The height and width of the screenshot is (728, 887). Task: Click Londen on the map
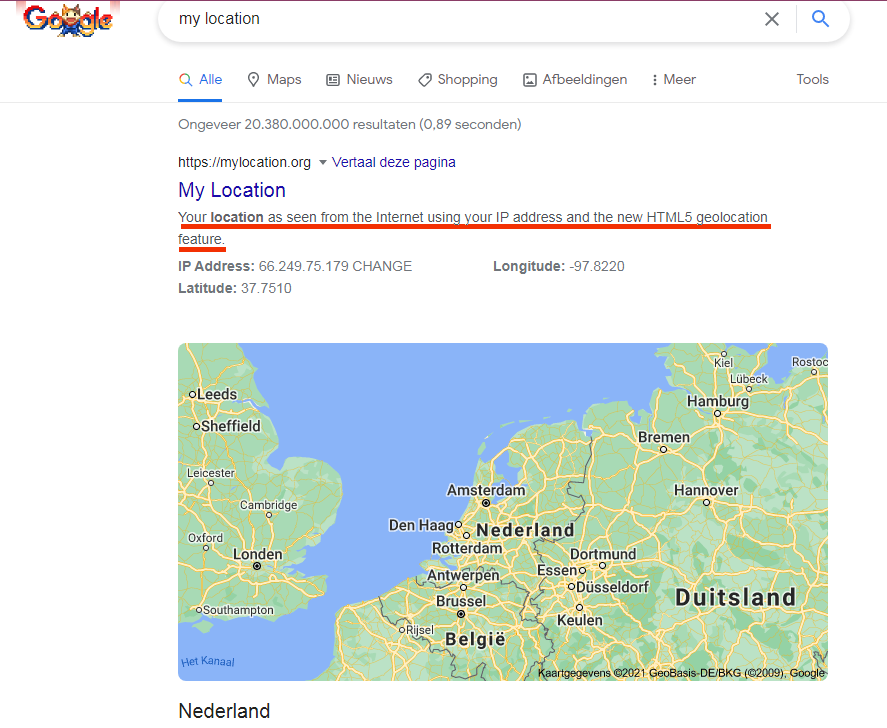click(x=258, y=555)
